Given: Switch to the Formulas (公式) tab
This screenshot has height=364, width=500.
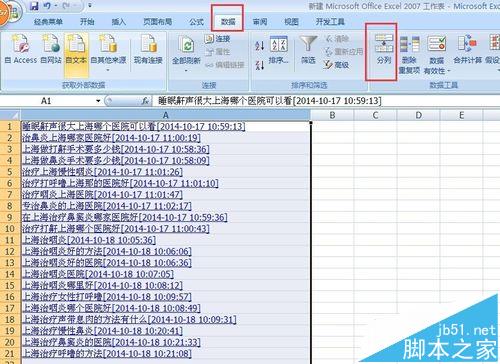Looking at the screenshot, I should point(196,22).
